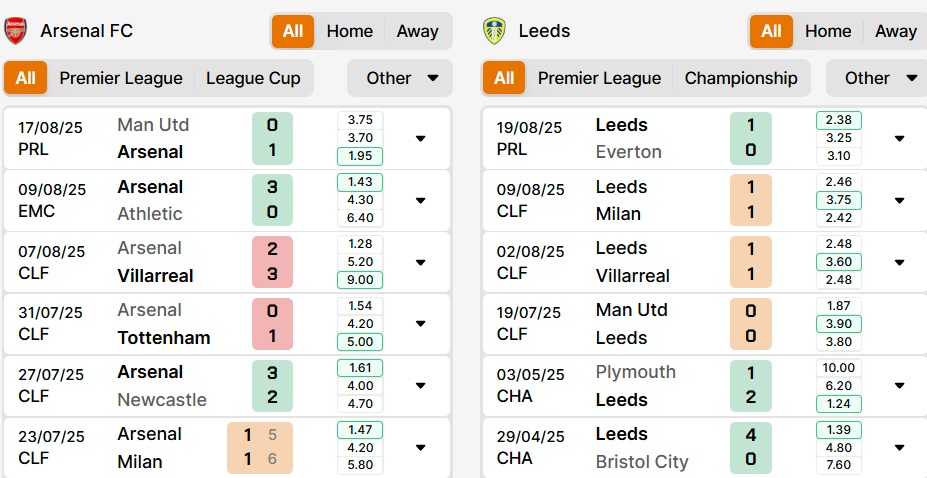Filter Leeds matches by Championship
The width and height of the screenshot is (927, 478).
(741, 78)
